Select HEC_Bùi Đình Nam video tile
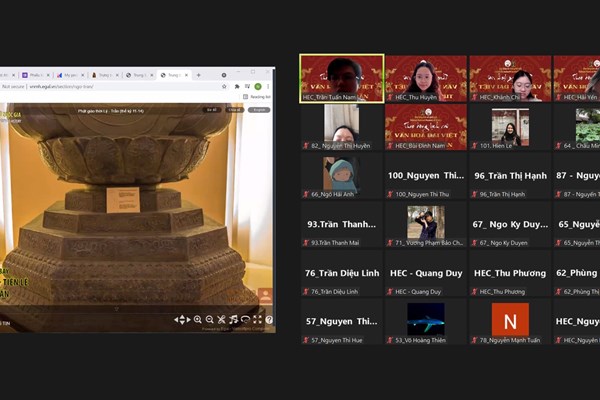 click(x=426, y=127)
